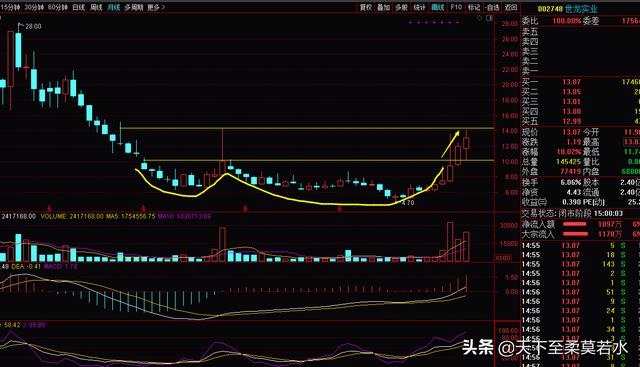The width and height of the screenshot is (640, 367).
Task: Click the 返回 back button
Action: (x=511, y=7)
